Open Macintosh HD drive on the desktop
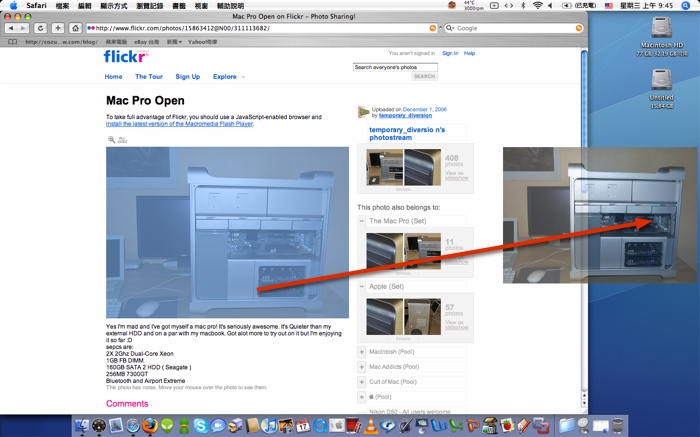Image resolution: width=700 pixels, height=437 pixels. pyautogui.click(x=661, y=28)
